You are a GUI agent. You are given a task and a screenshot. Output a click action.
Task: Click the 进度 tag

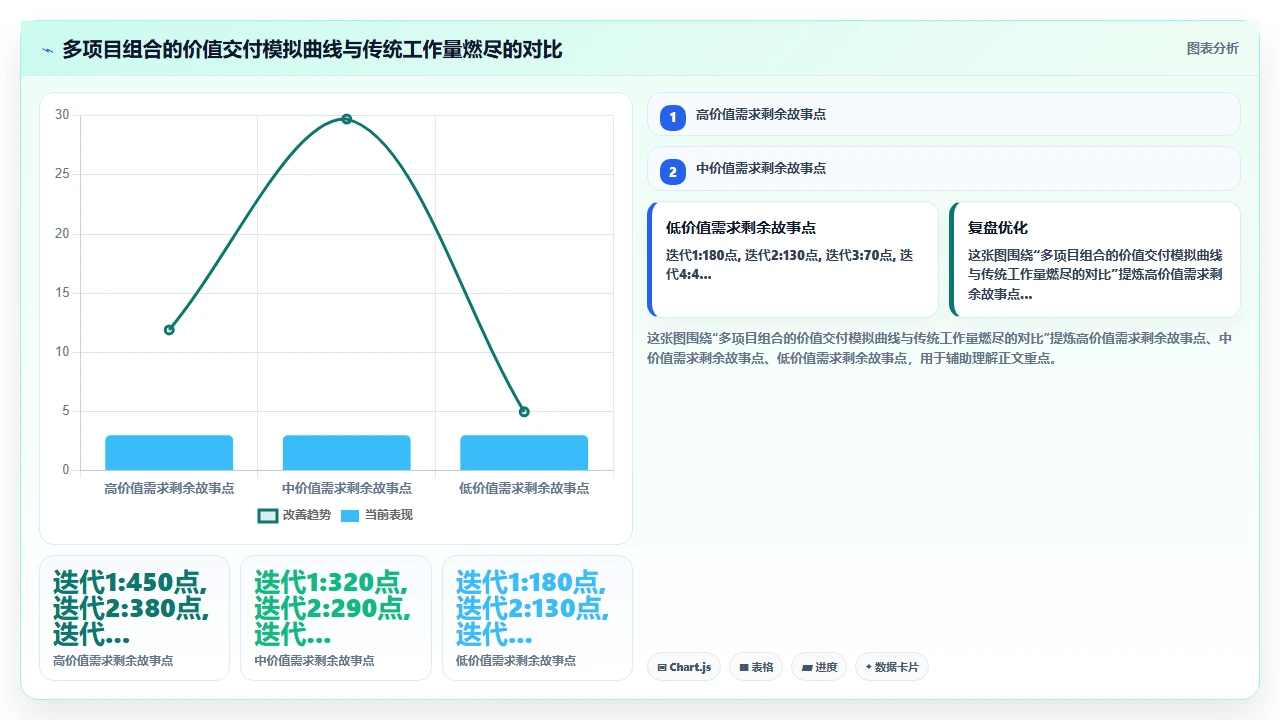click(819, 667)
